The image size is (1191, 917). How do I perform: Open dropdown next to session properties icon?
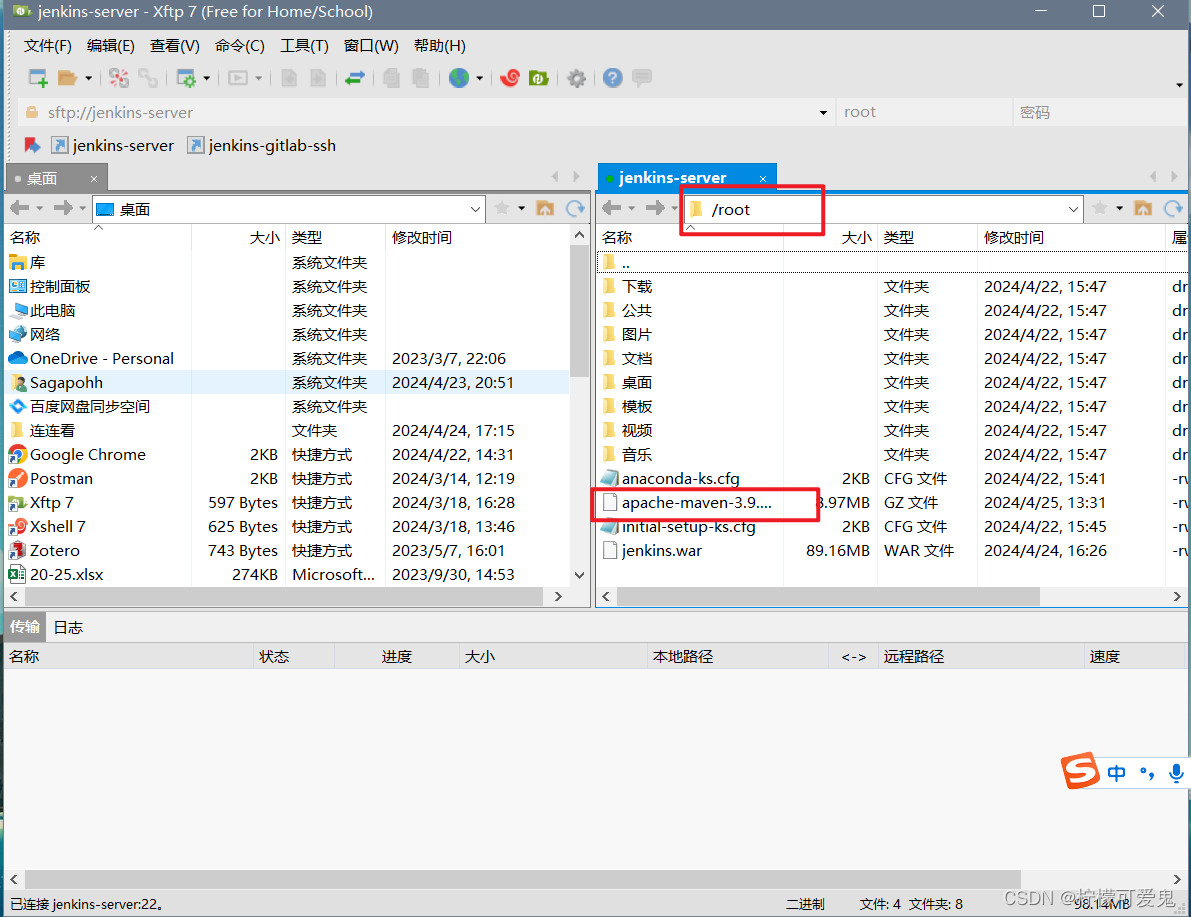tap(207, 78)
